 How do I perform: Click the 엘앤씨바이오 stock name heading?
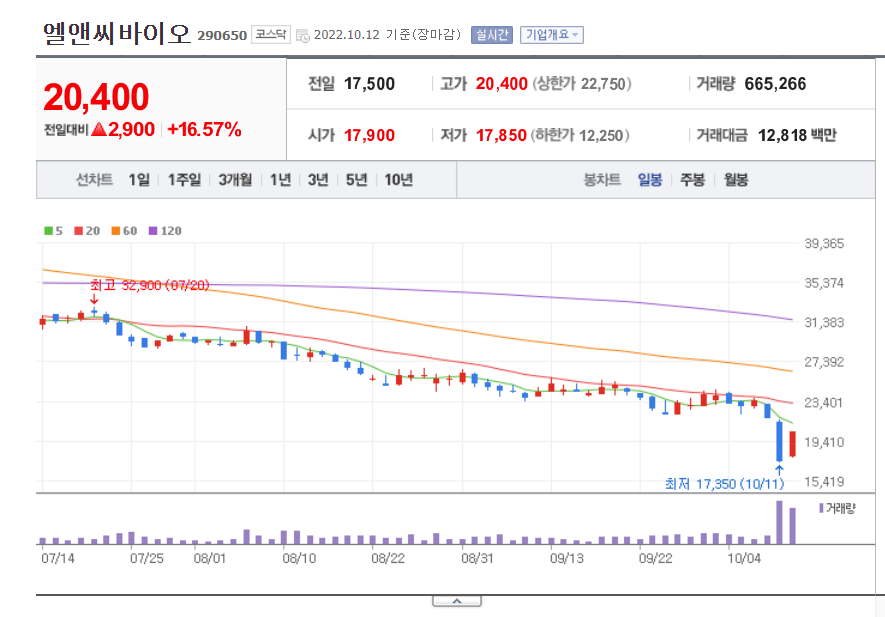[x=117, y=34]
